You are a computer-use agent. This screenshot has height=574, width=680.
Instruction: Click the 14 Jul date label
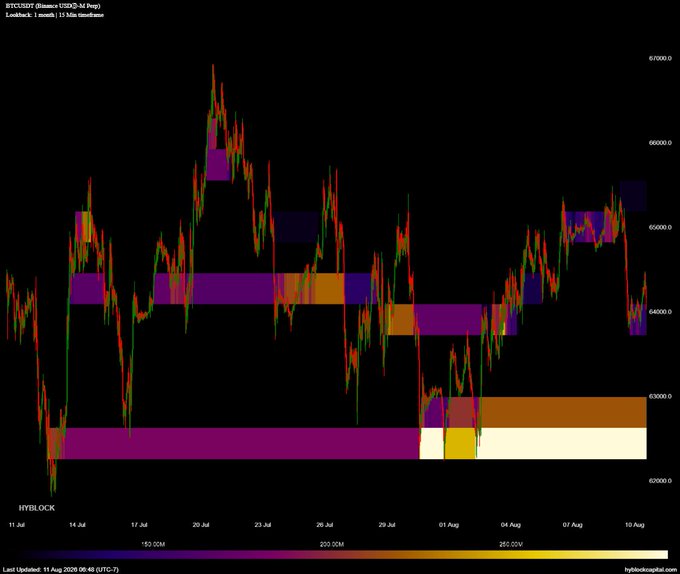pos(78,525)
